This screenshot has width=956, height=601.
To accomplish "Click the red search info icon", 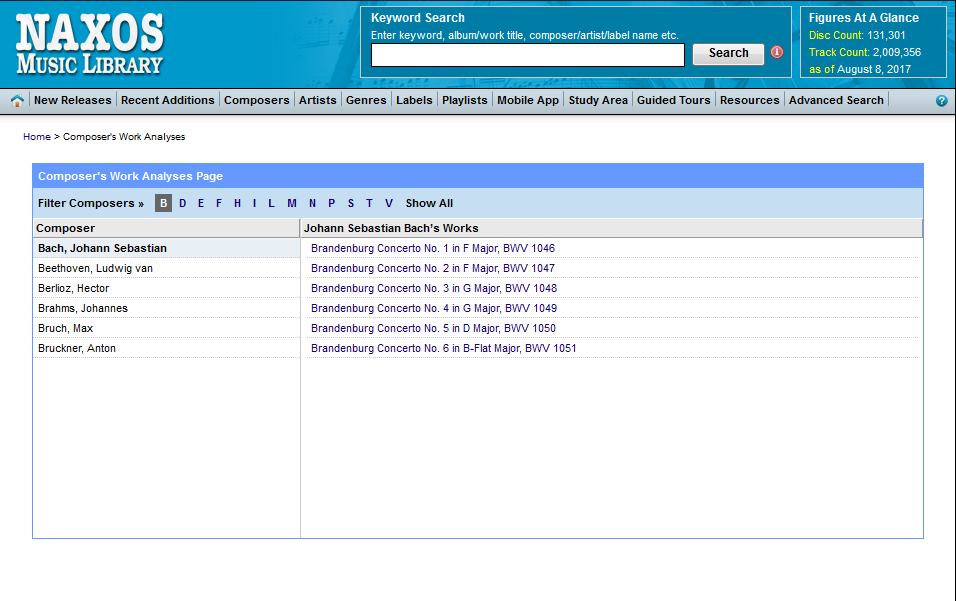I will pos(777,52).
